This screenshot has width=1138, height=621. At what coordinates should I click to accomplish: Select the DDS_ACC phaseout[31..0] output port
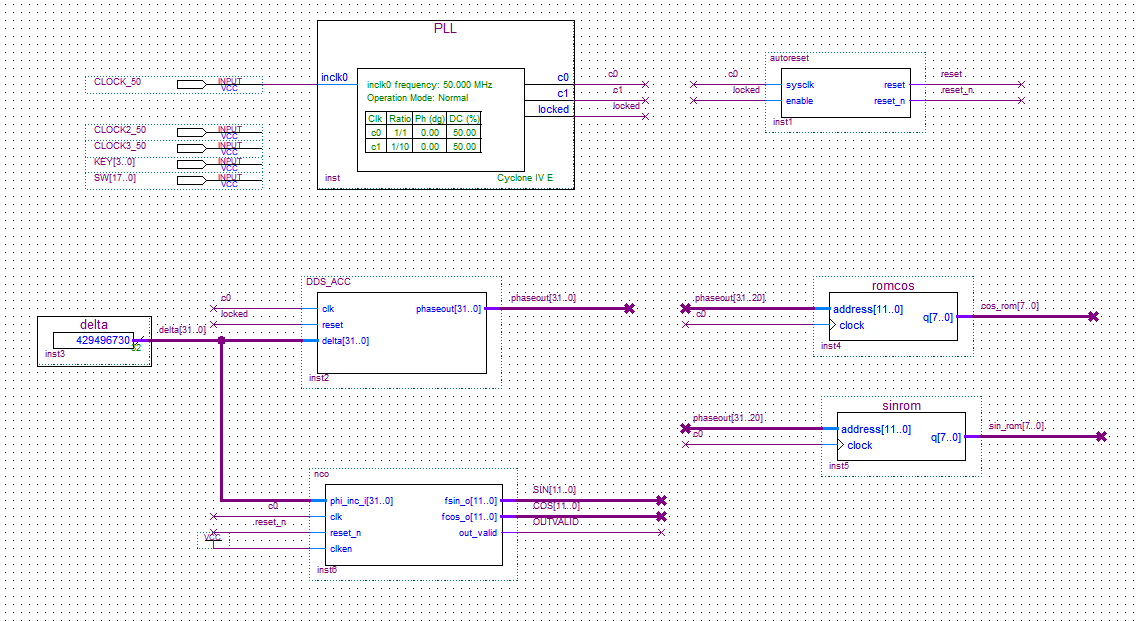(447, 309)
